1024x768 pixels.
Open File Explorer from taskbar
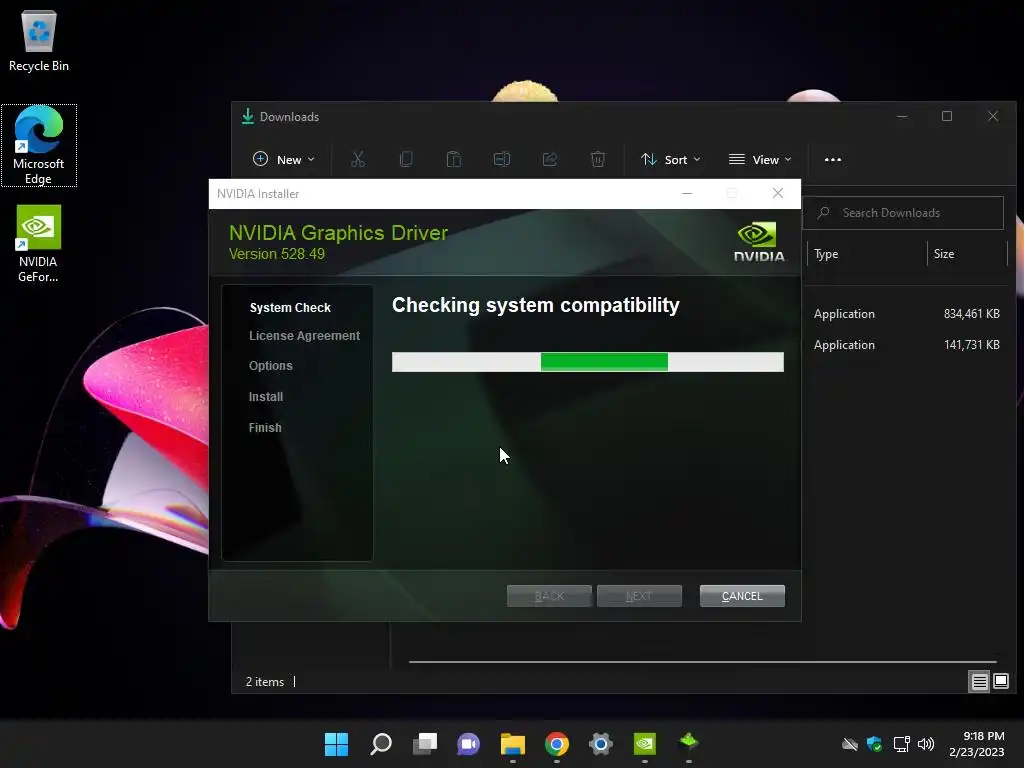(513, 744)
